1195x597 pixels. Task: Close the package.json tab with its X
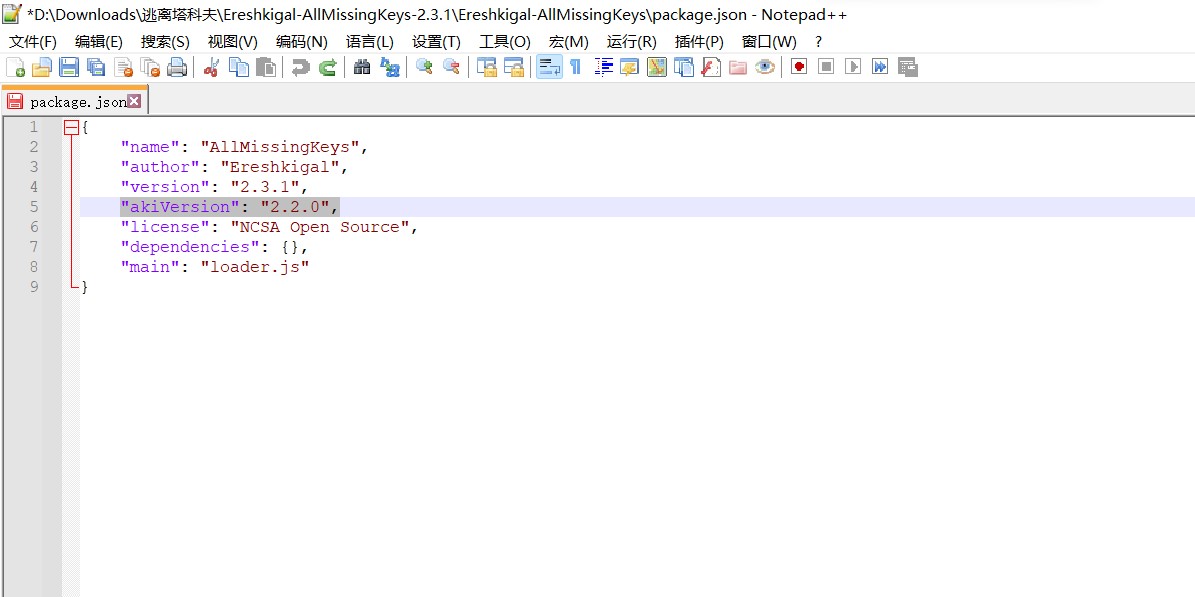click(134, 101)
